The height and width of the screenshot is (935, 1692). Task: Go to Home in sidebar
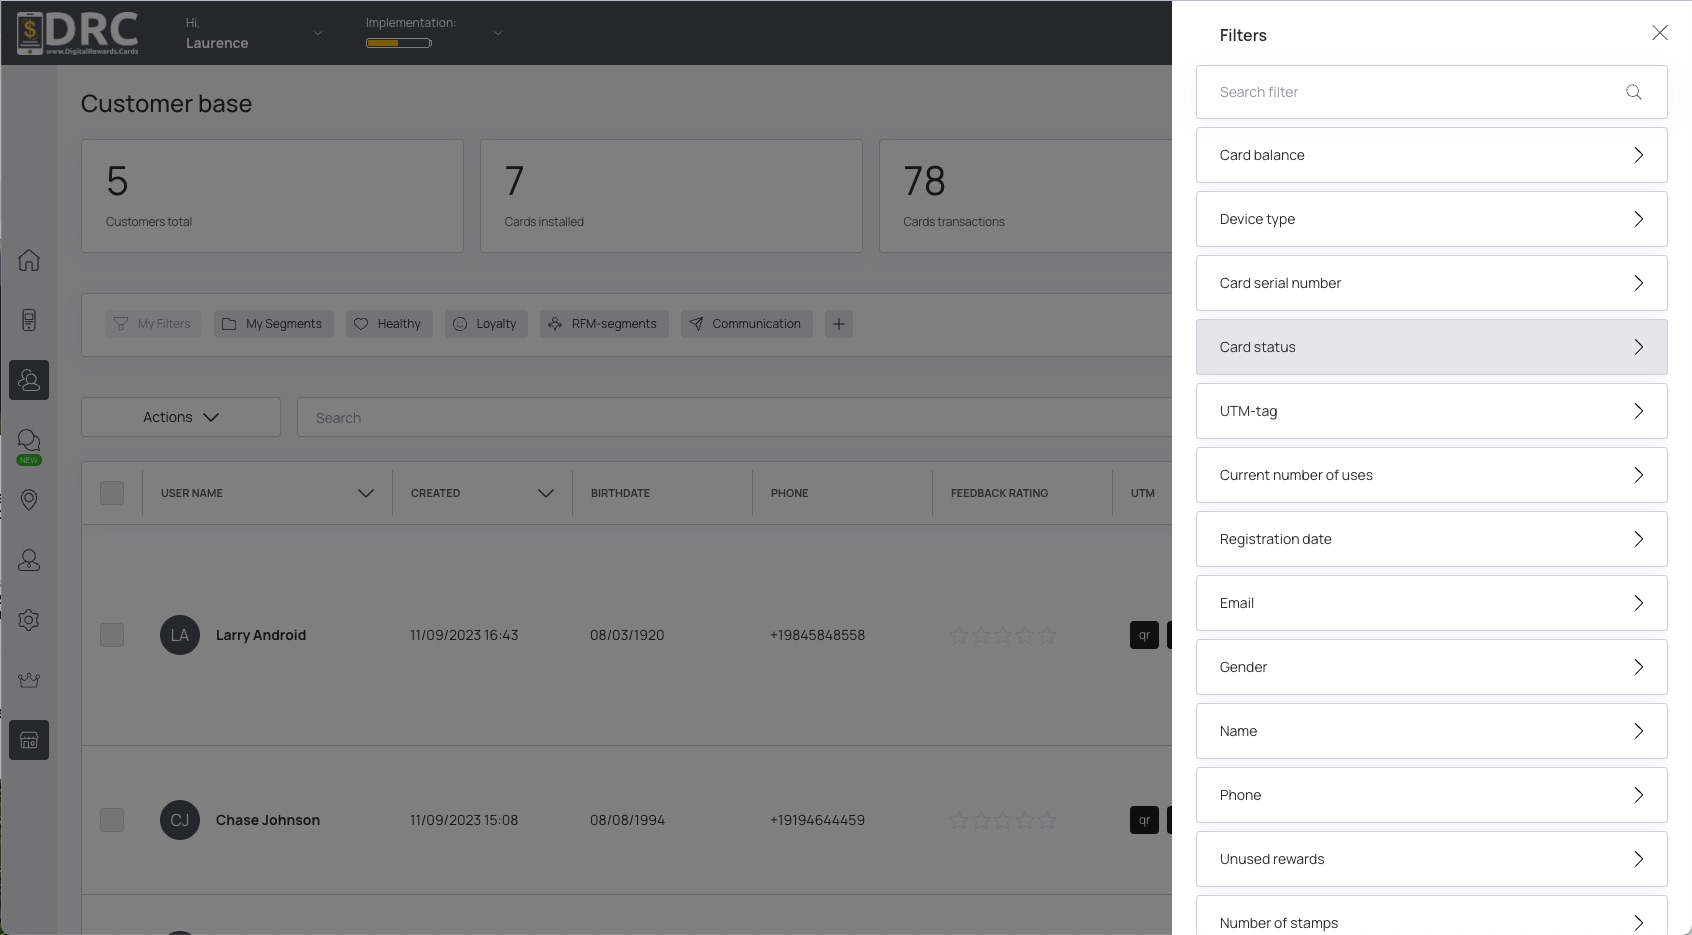pos(29,260)
